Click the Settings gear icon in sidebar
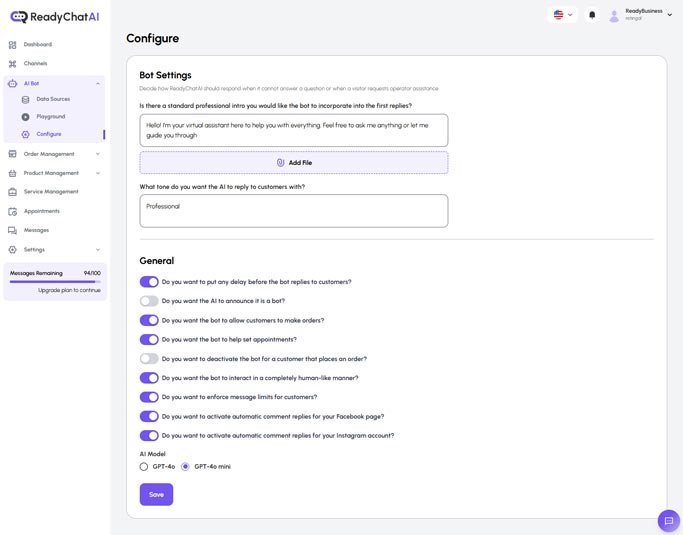 13,250
